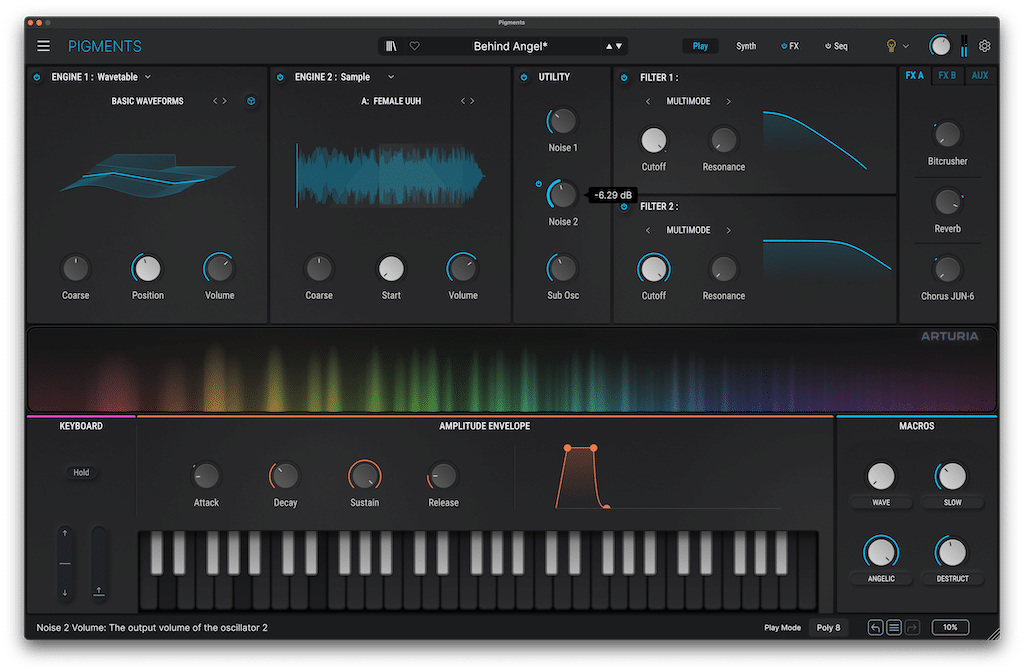
Task: Click the Female Uuh sample waveform display
Action: (x=391, y=175)
